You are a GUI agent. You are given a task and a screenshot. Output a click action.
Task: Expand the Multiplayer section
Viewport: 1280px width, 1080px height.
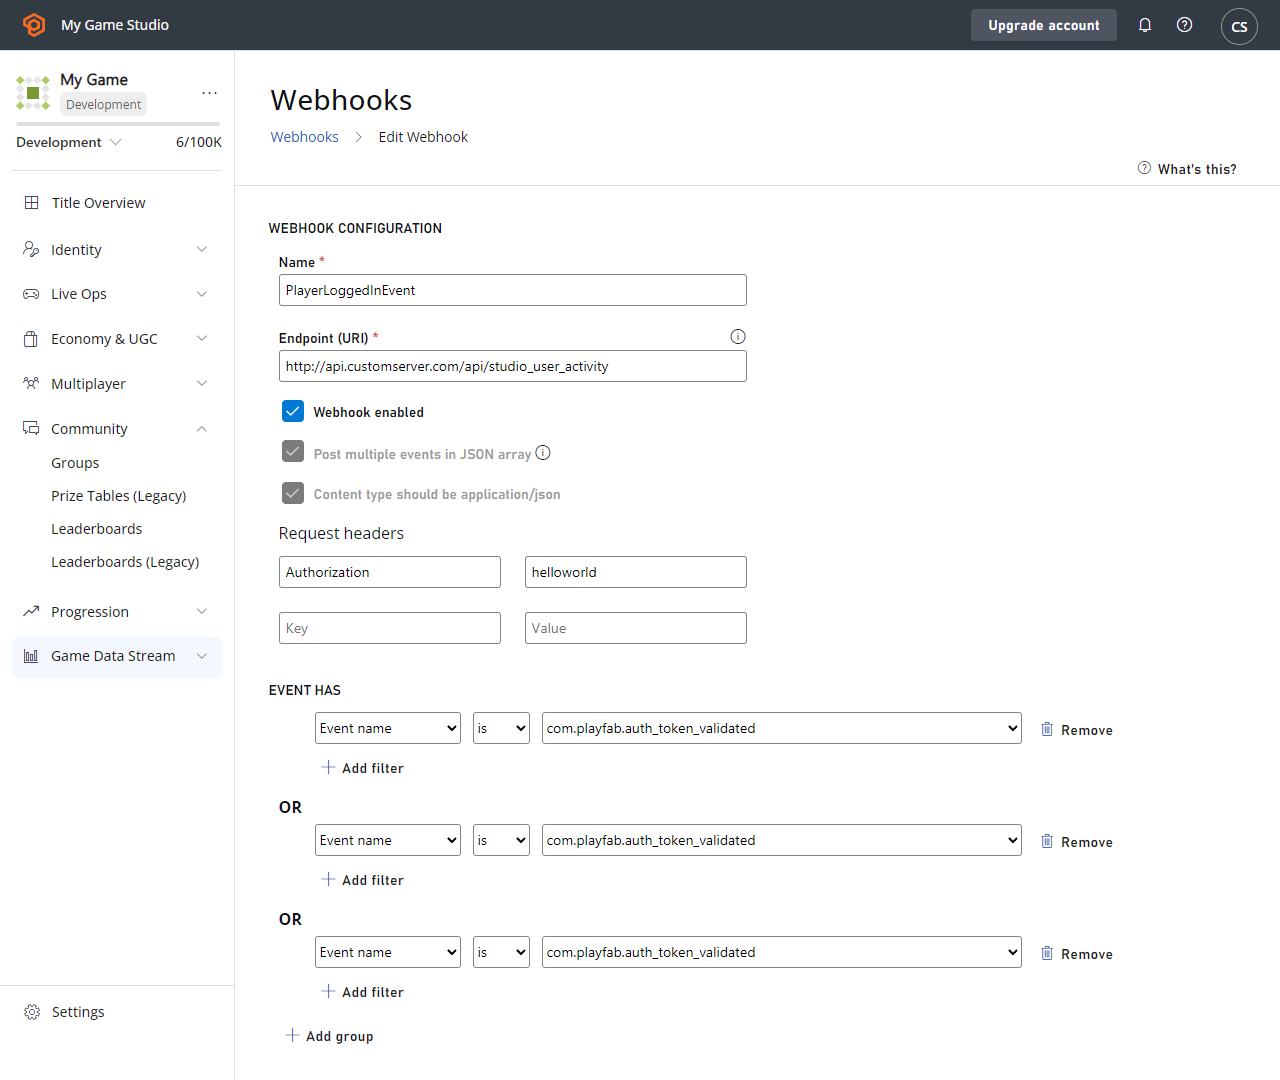click(117, 384)
